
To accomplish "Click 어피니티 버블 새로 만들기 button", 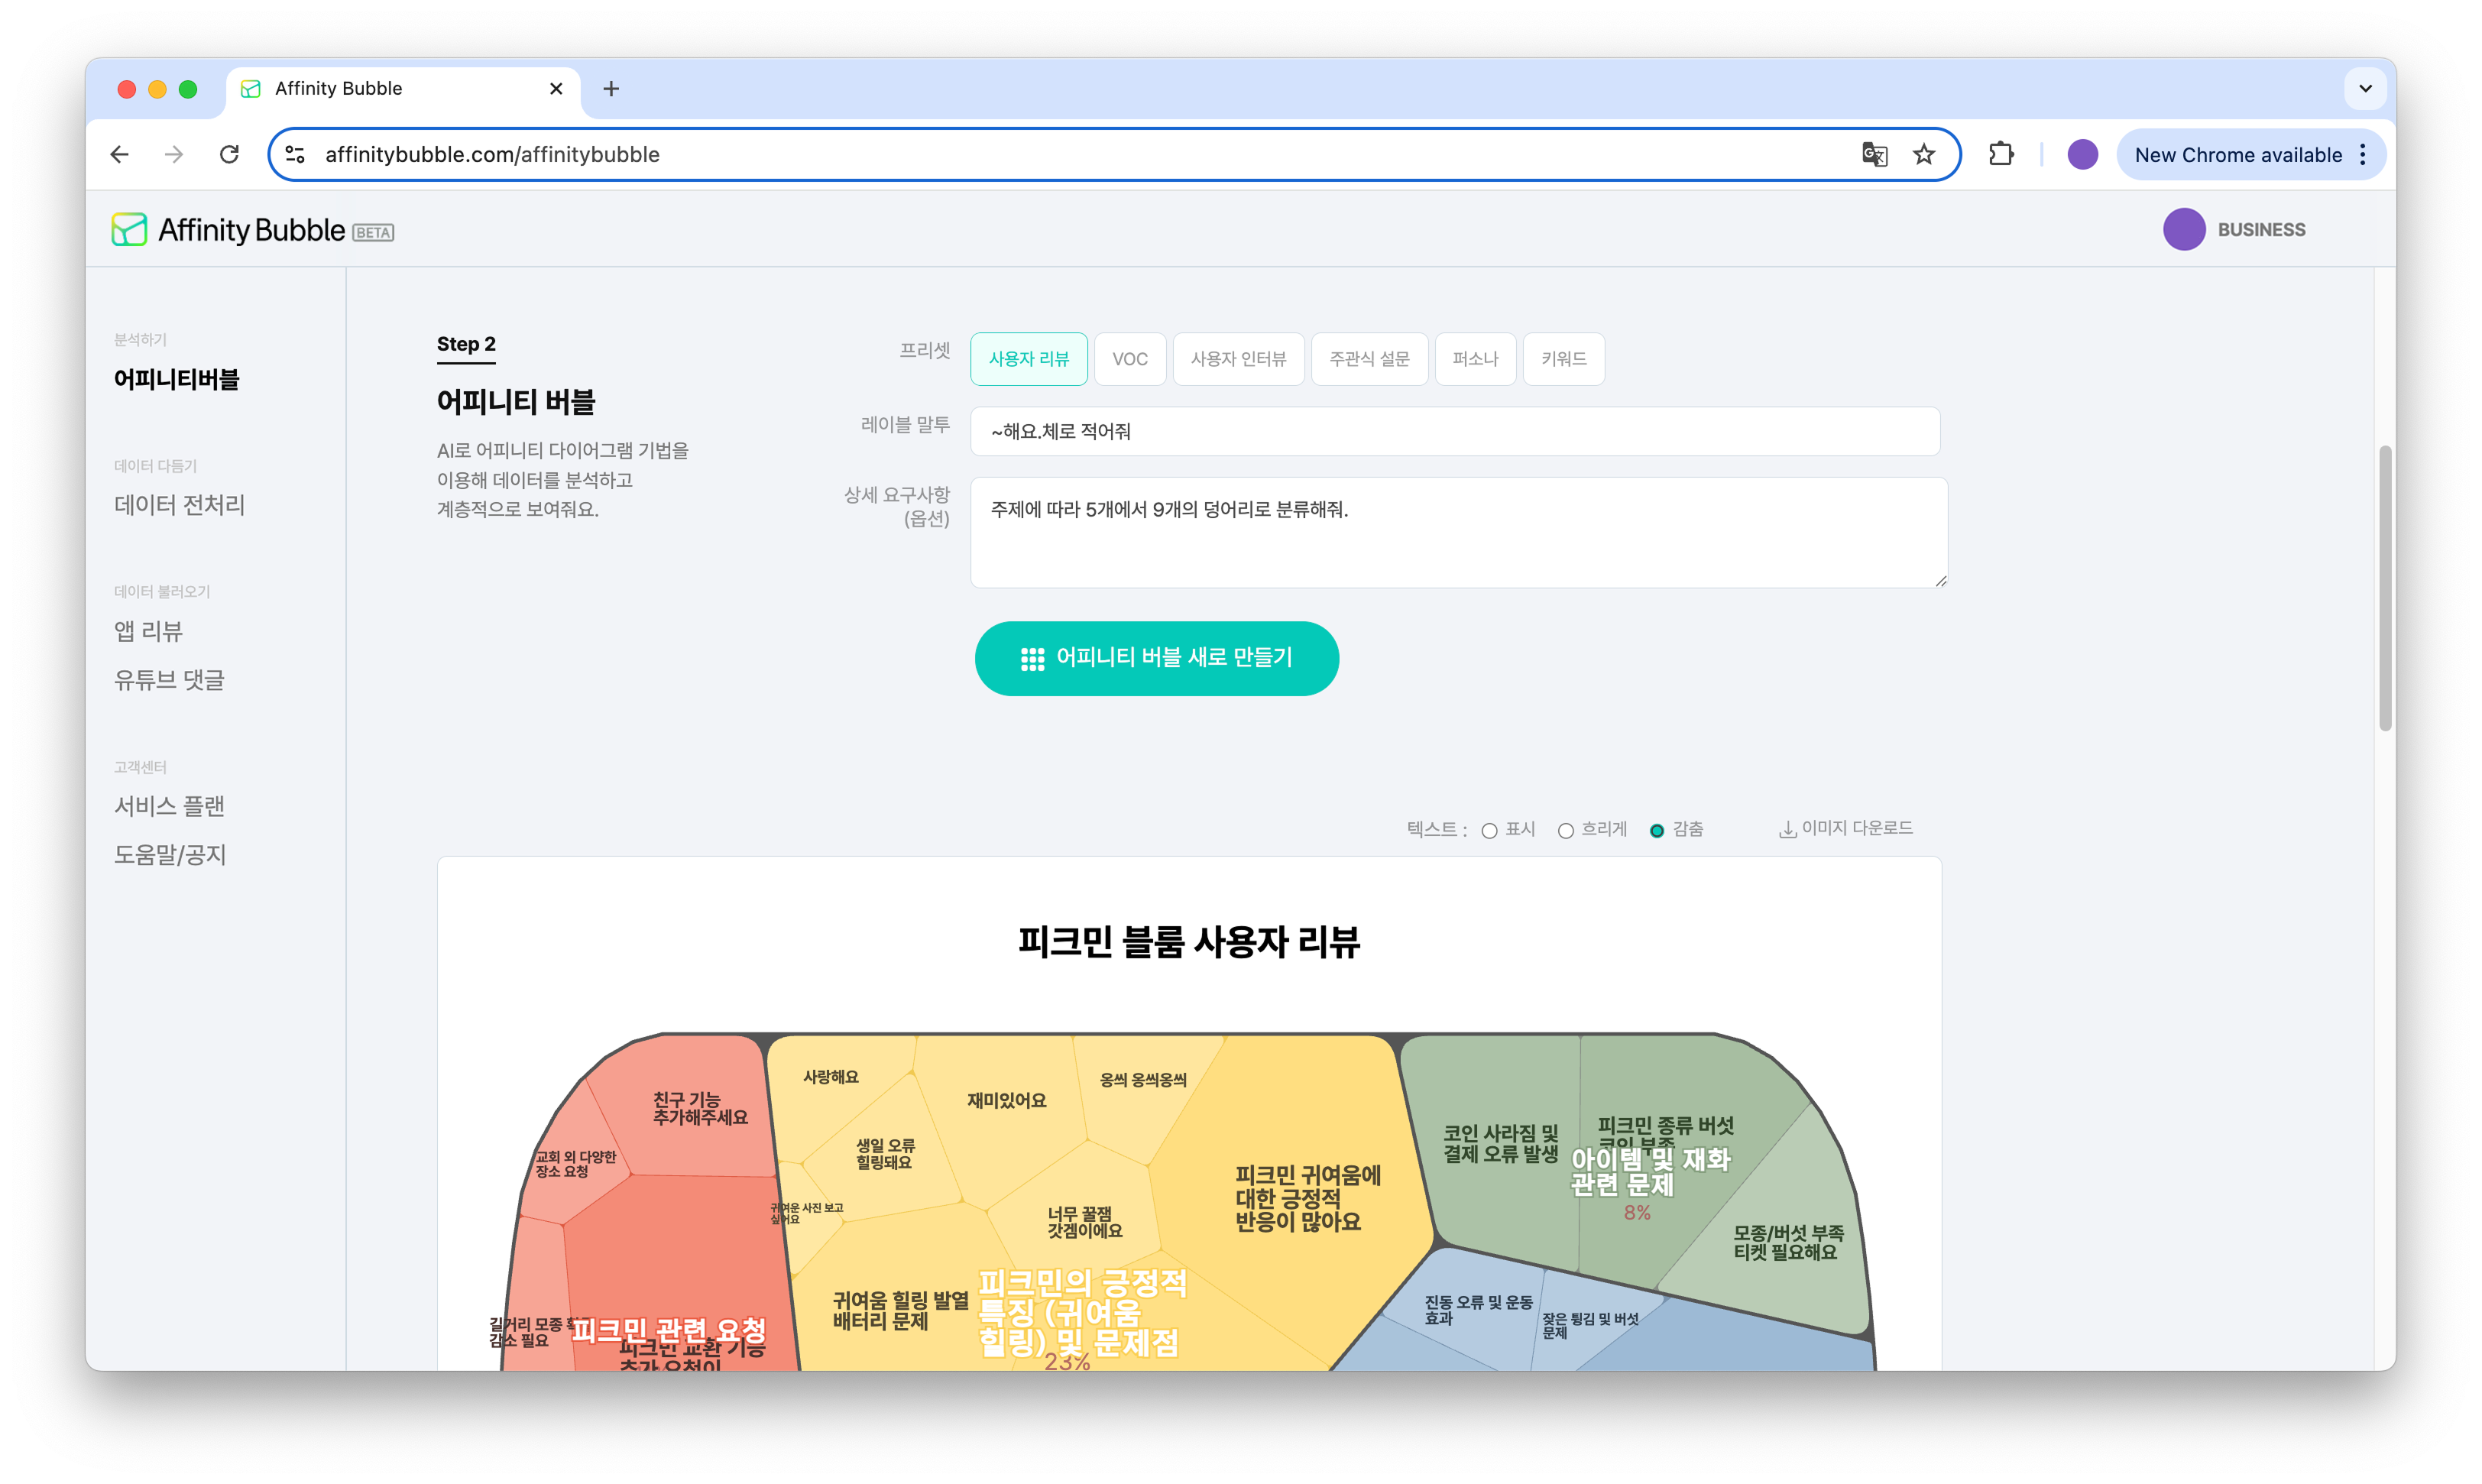I will click(x=1156, y=658).
